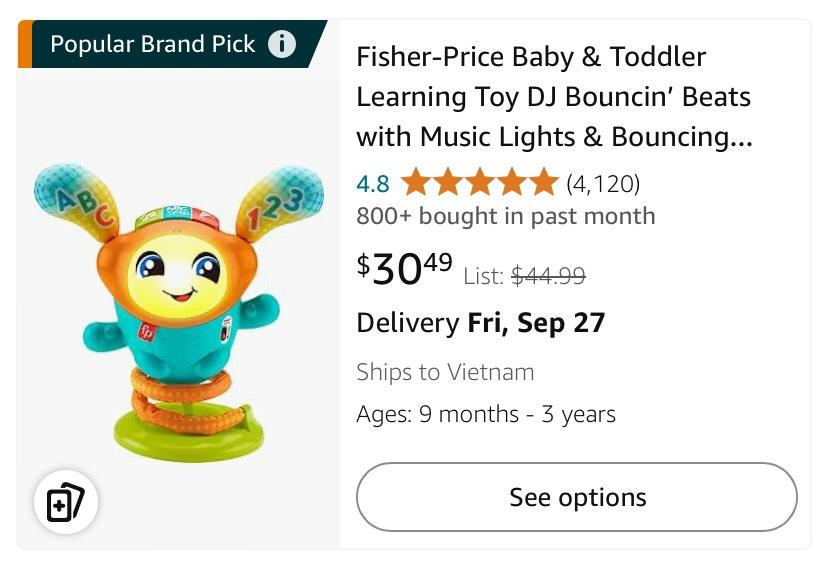Click the Ships to Vietnam text

point(445,372)
